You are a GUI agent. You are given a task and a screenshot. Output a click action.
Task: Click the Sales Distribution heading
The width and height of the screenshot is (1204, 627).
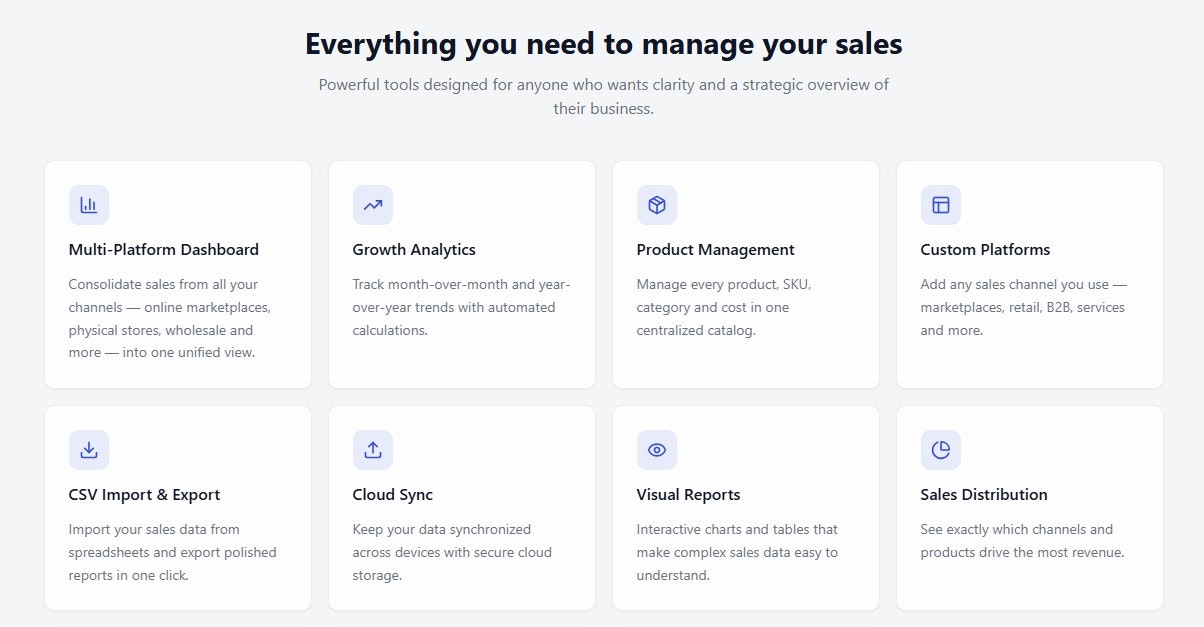click(983, 494)
